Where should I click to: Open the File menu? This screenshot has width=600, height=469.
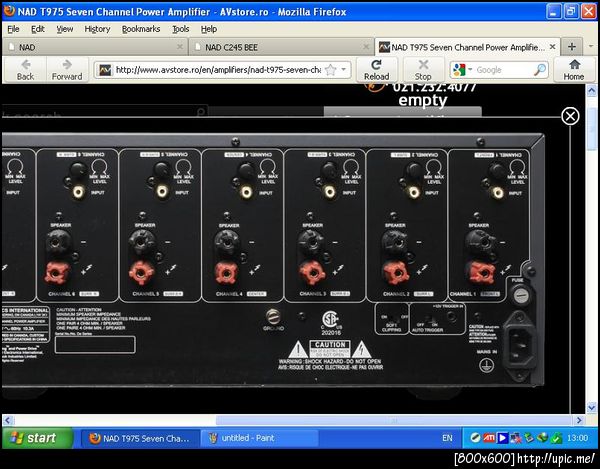[13, 29]
